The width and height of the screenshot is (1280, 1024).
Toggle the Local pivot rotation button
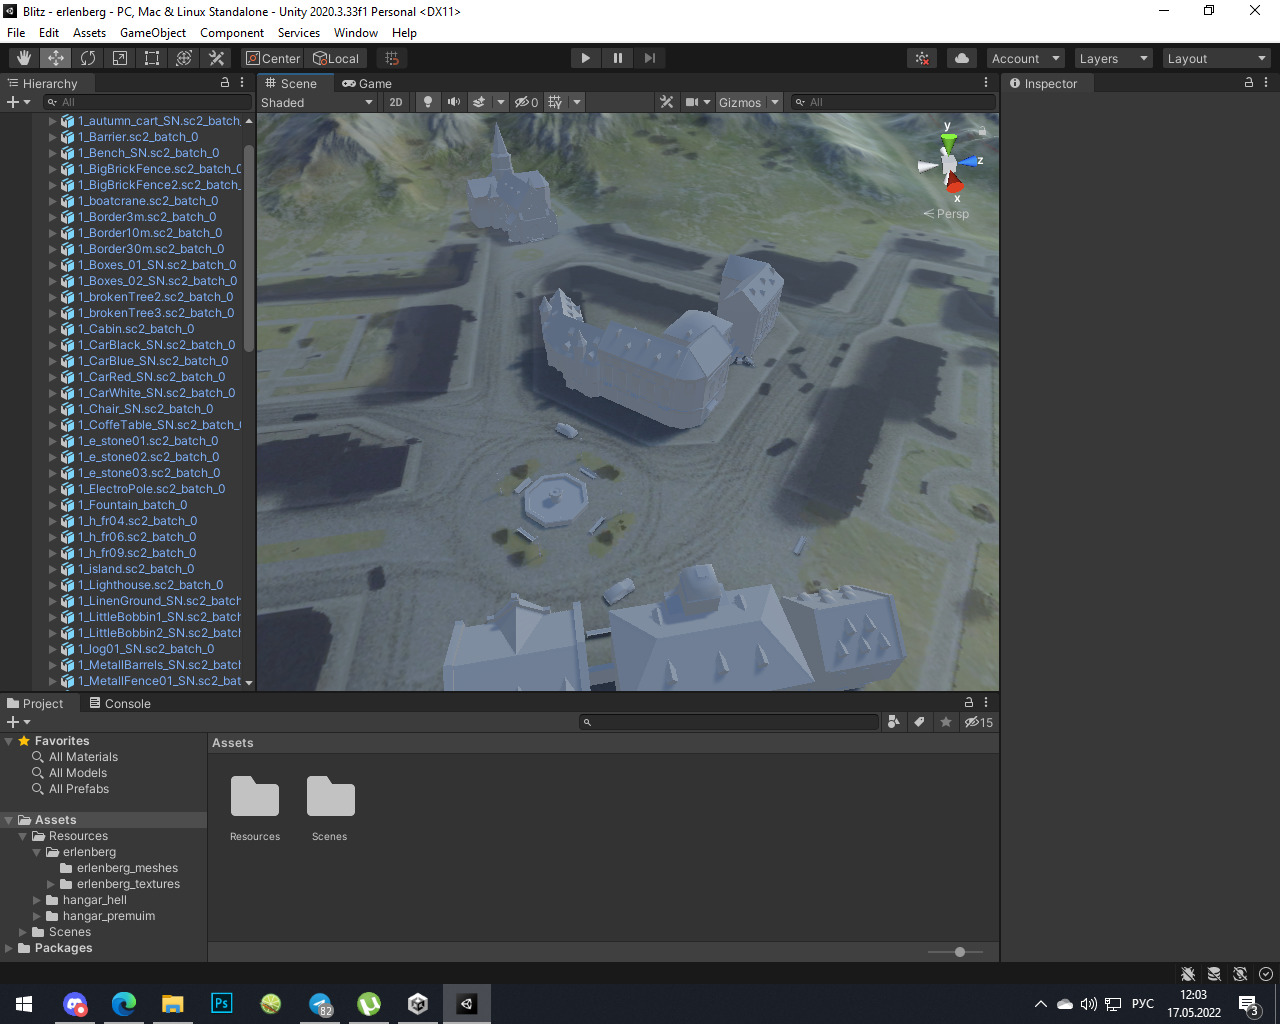click(336, 58)
